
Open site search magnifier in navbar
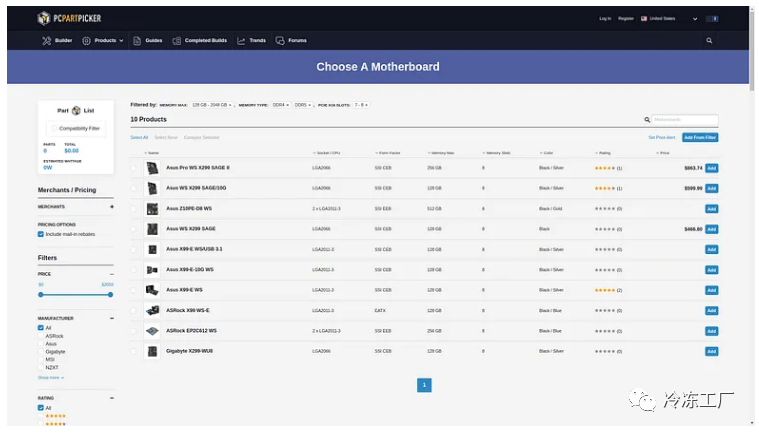709,41
